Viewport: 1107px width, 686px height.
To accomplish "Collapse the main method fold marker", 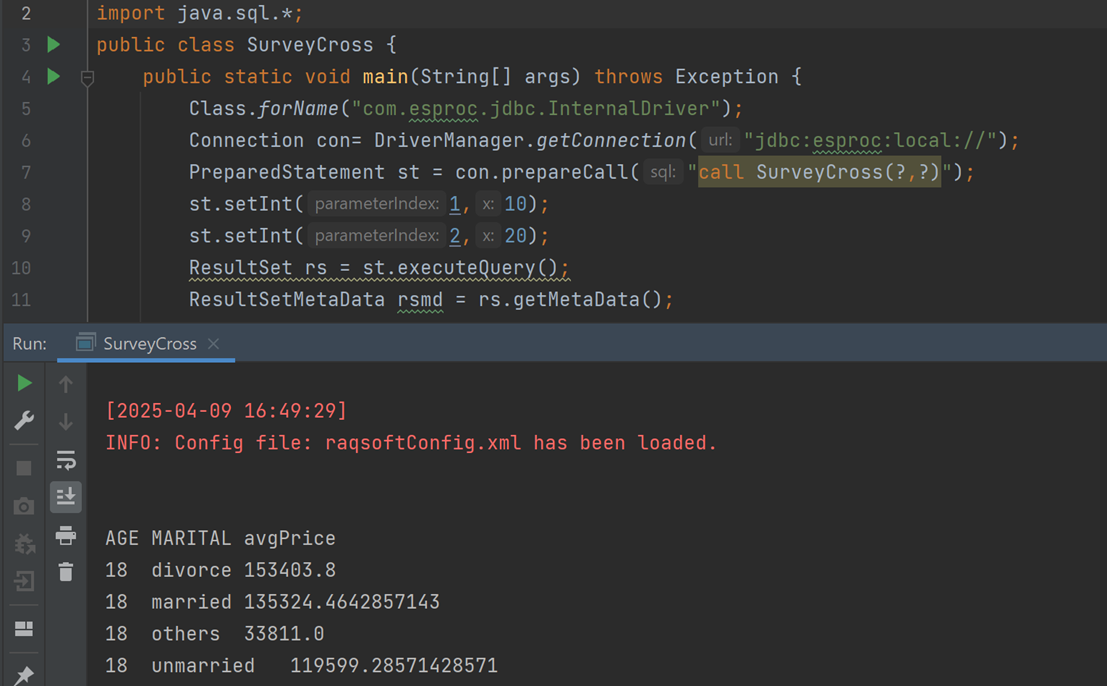I will pos(87,77).
